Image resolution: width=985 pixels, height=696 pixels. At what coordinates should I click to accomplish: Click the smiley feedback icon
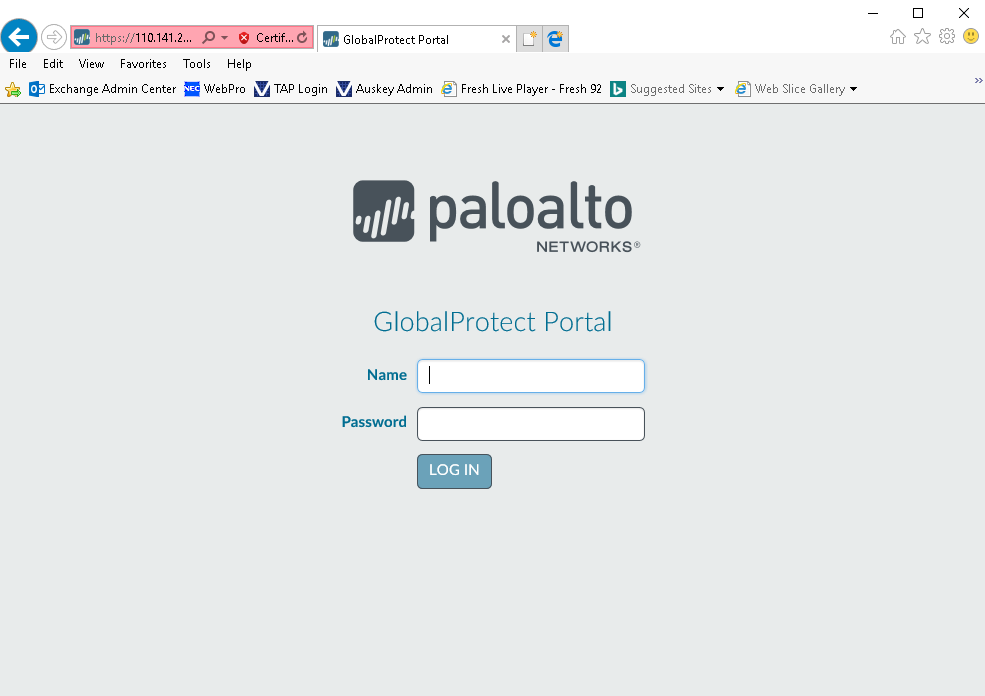[x=971, y=36]
